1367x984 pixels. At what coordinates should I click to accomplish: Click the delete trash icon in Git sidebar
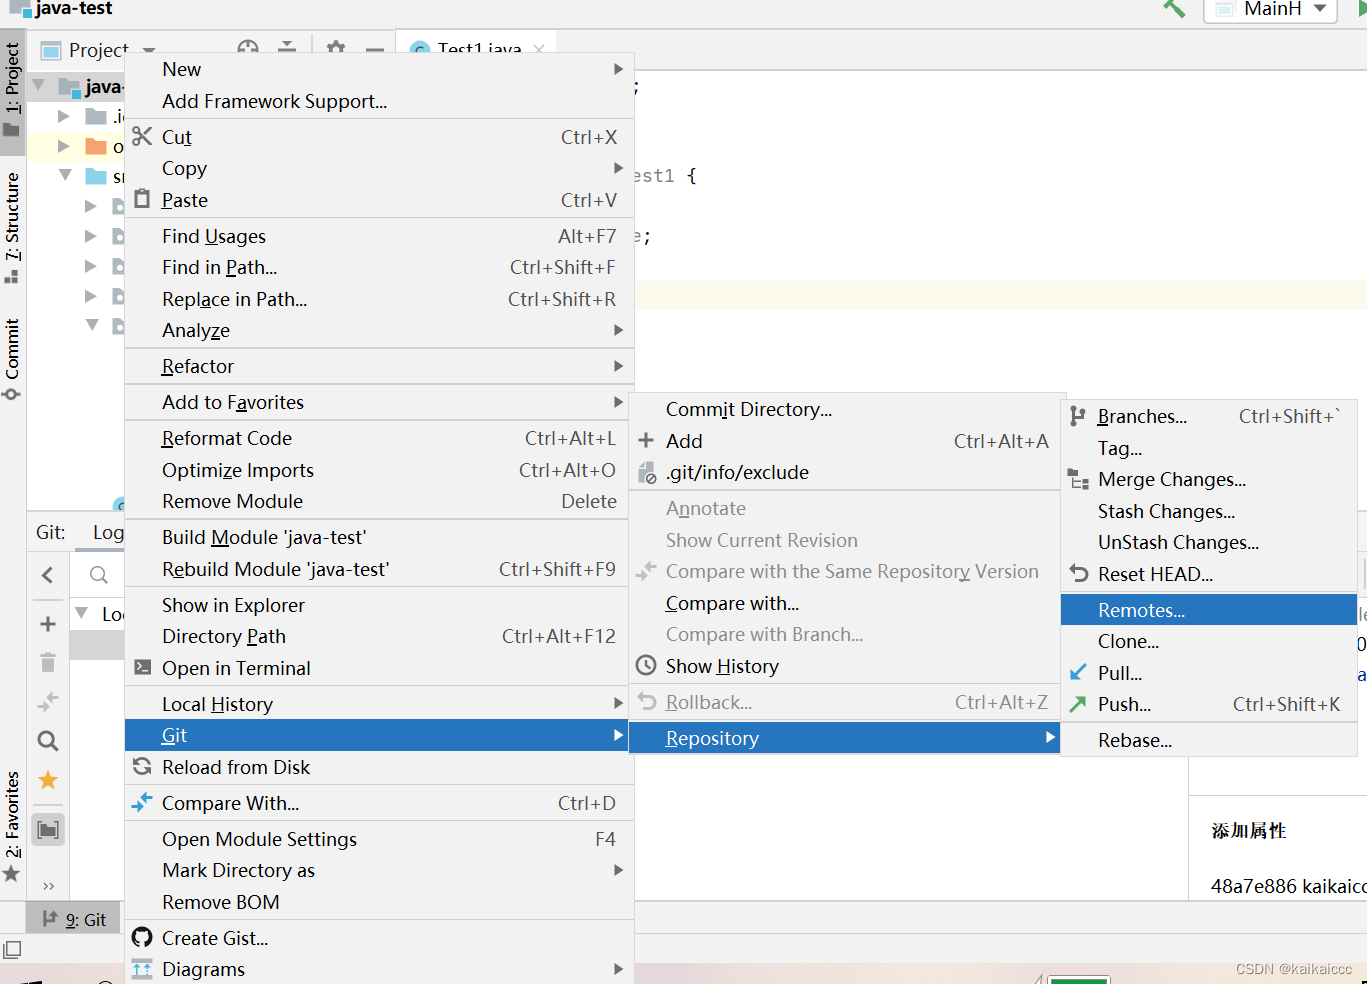coord(47,662)
